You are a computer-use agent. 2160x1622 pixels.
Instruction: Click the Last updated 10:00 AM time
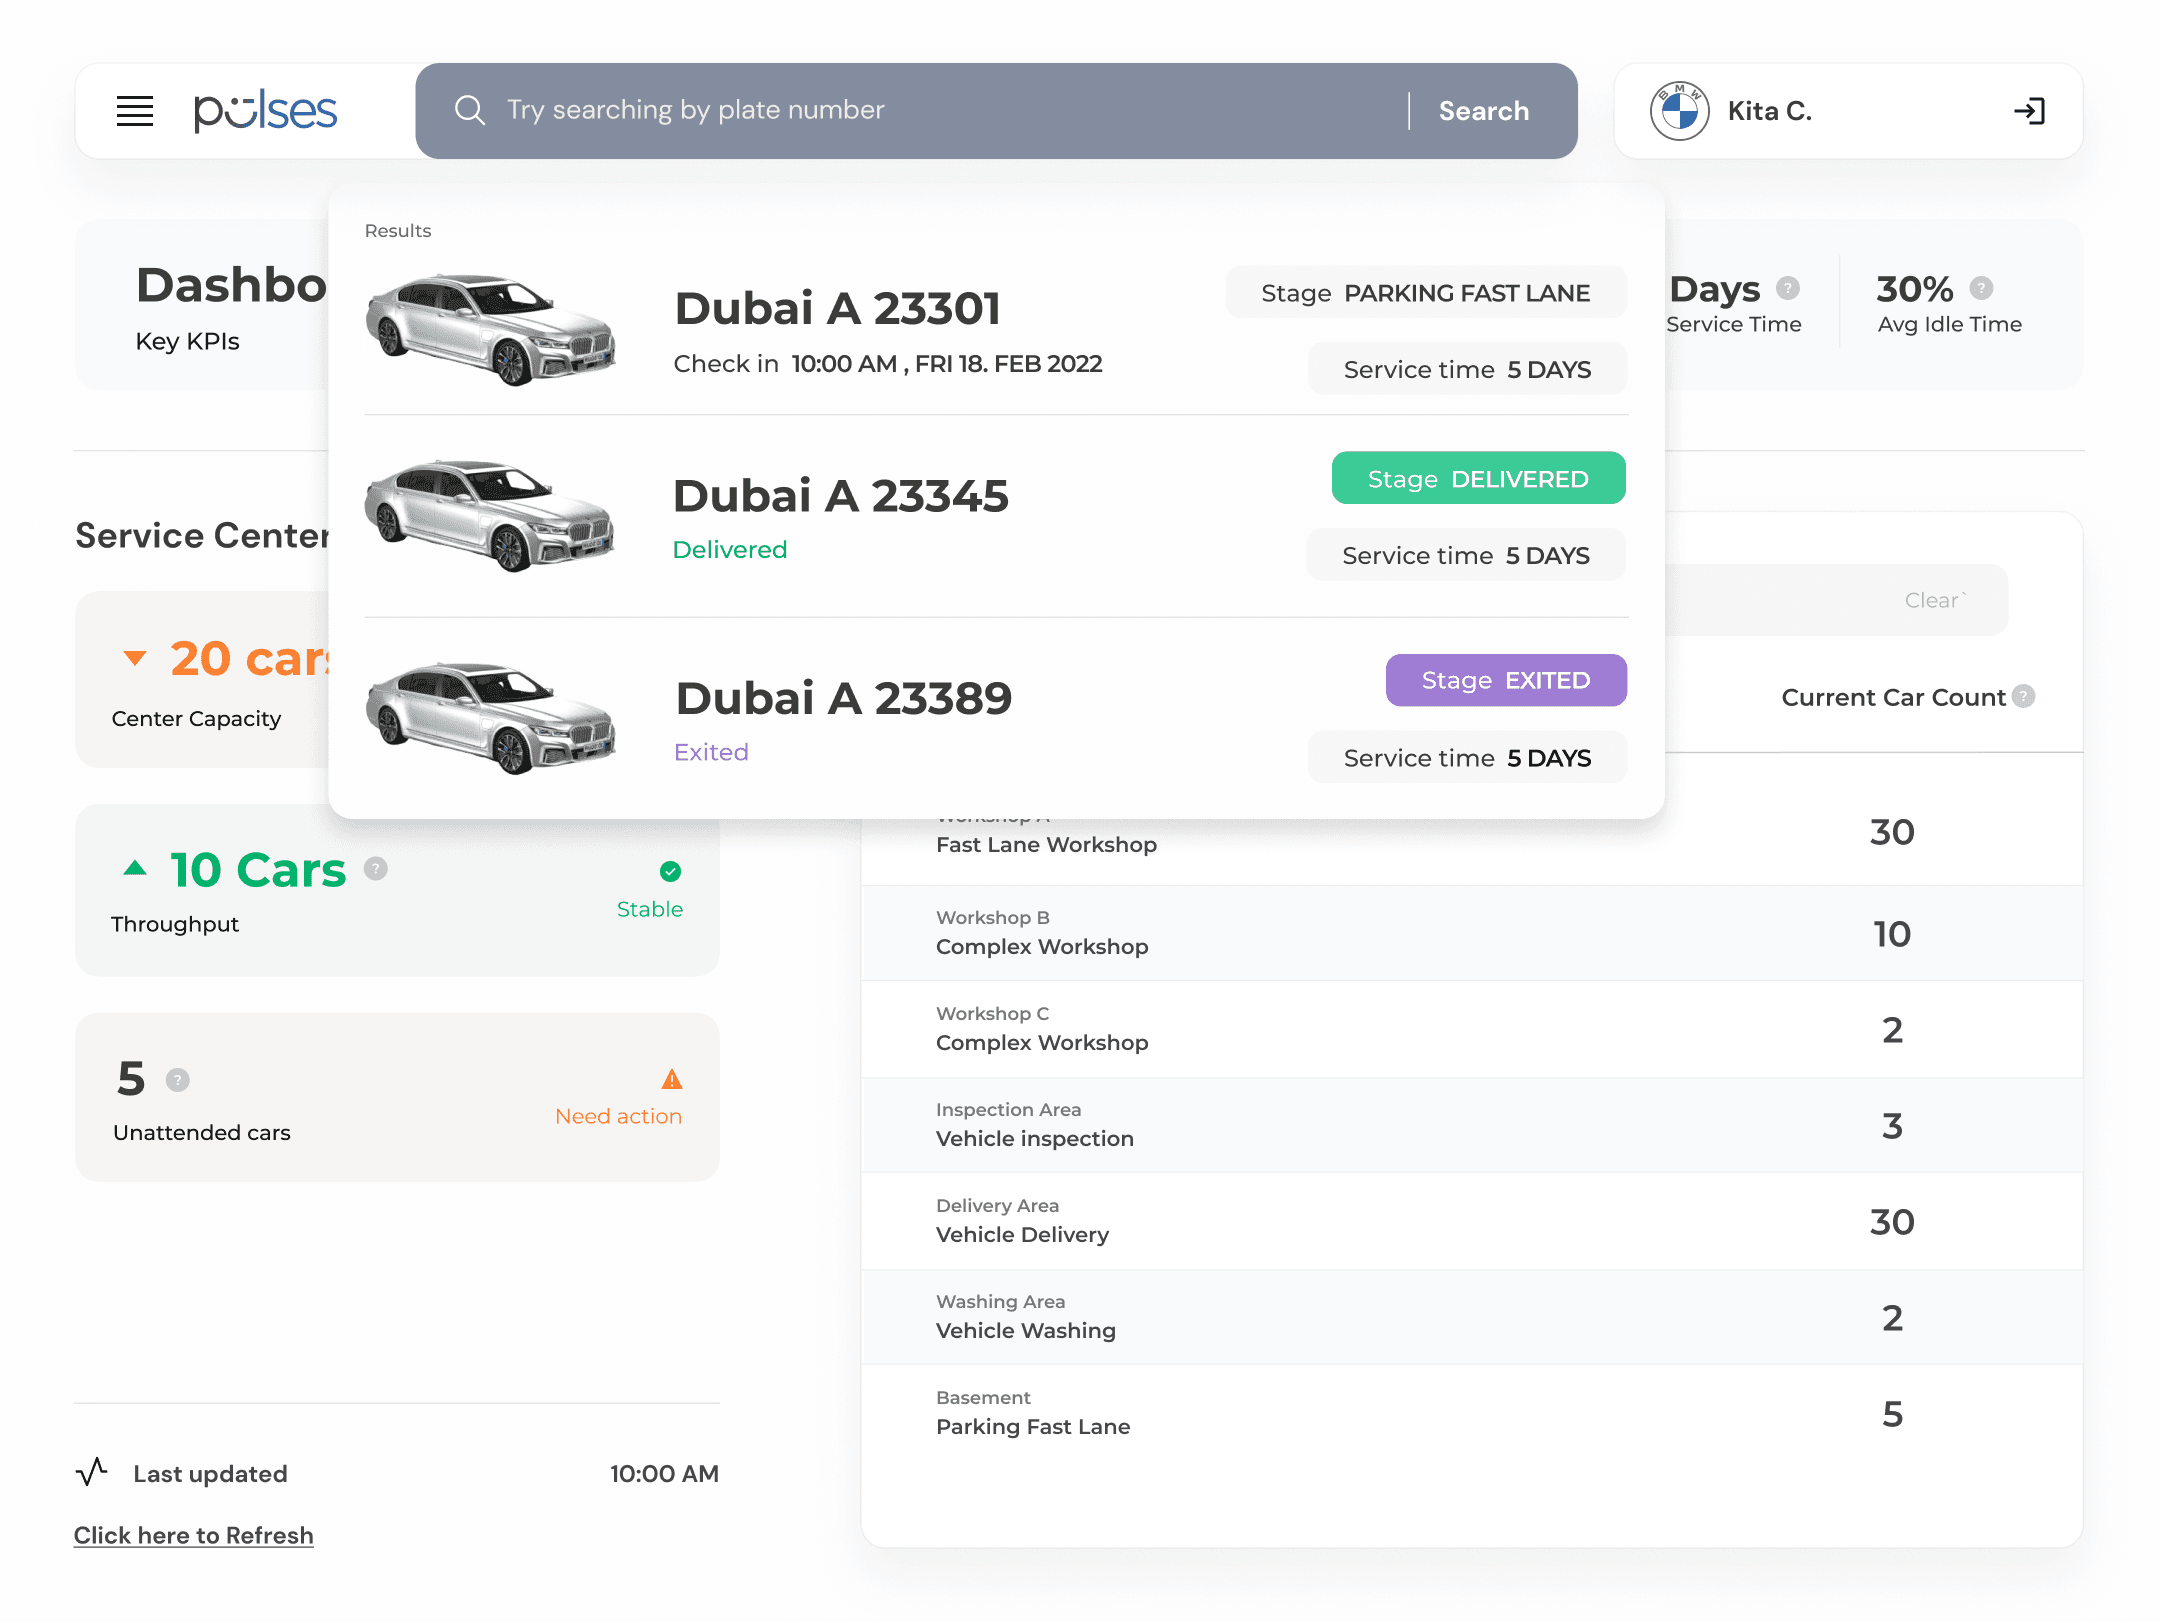tap(664, 1473)
